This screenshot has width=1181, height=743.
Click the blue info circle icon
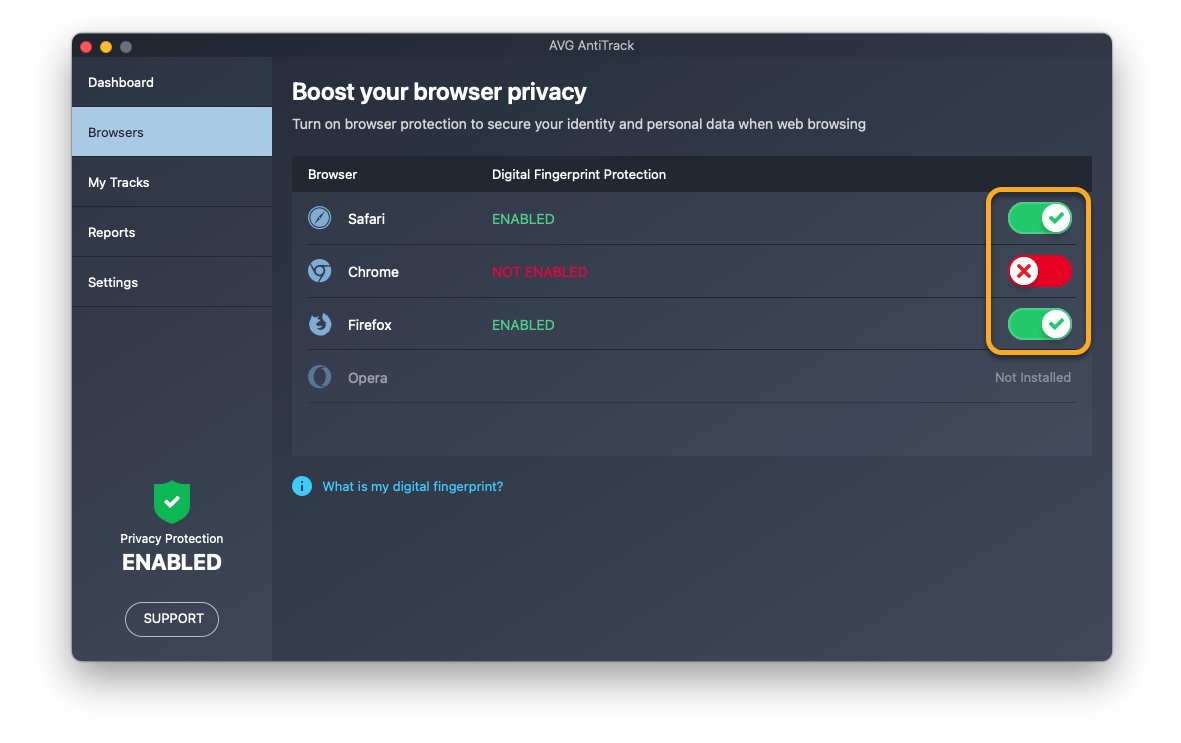click(302, 486)
